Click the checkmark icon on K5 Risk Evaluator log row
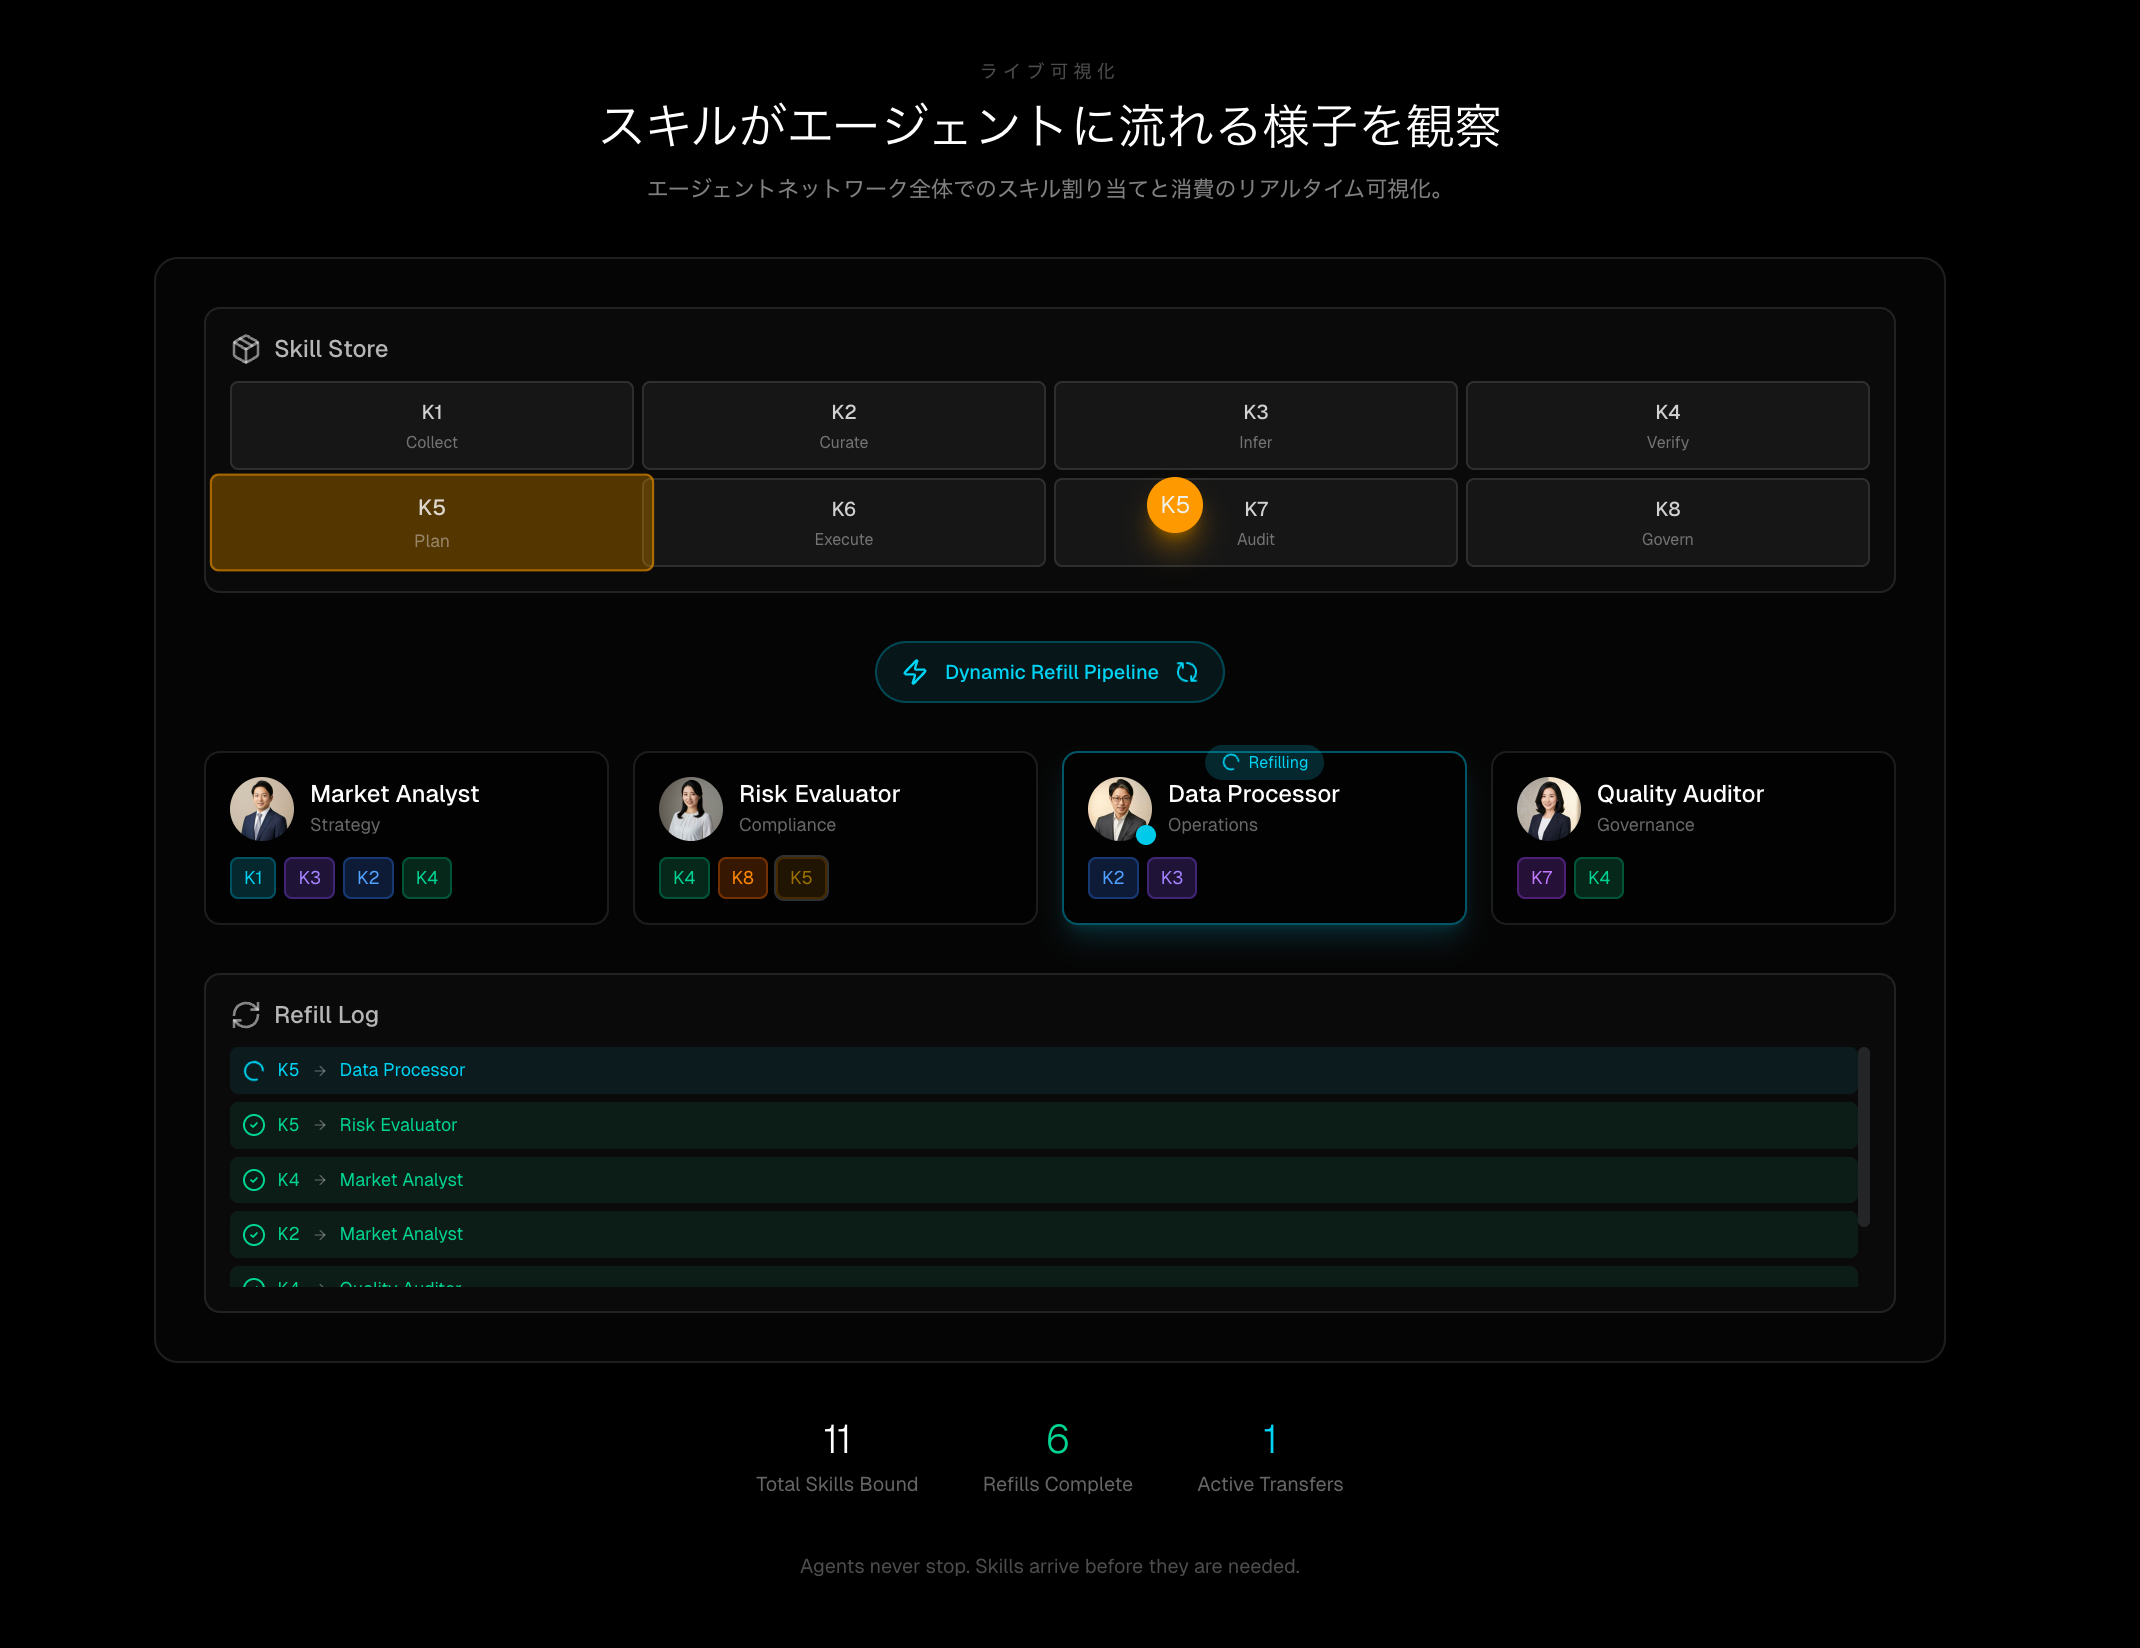This screenshot has height=1648, width=2140. (x=254, y=1125)
